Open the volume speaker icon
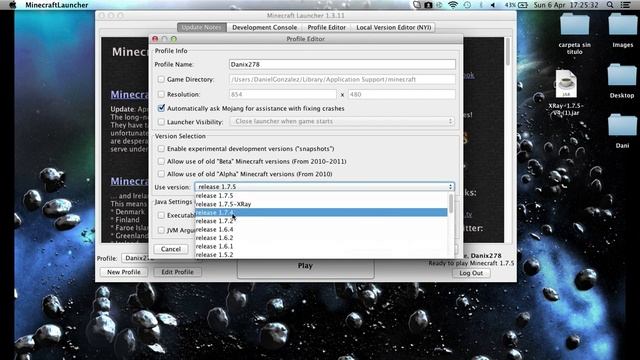The width and height of the screenshot is (640, 360). click(493, 5)
